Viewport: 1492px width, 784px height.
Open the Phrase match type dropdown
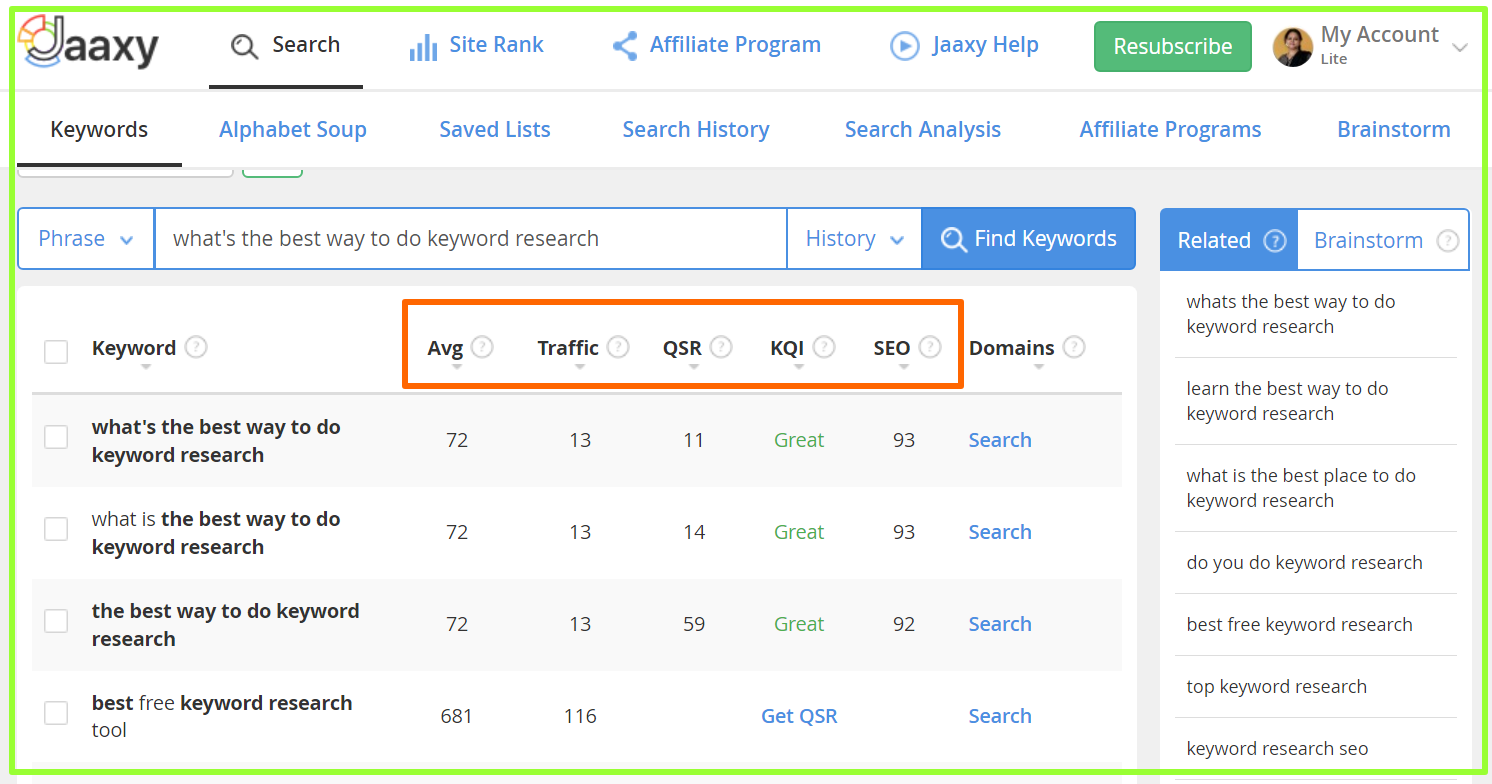(86, 239)
